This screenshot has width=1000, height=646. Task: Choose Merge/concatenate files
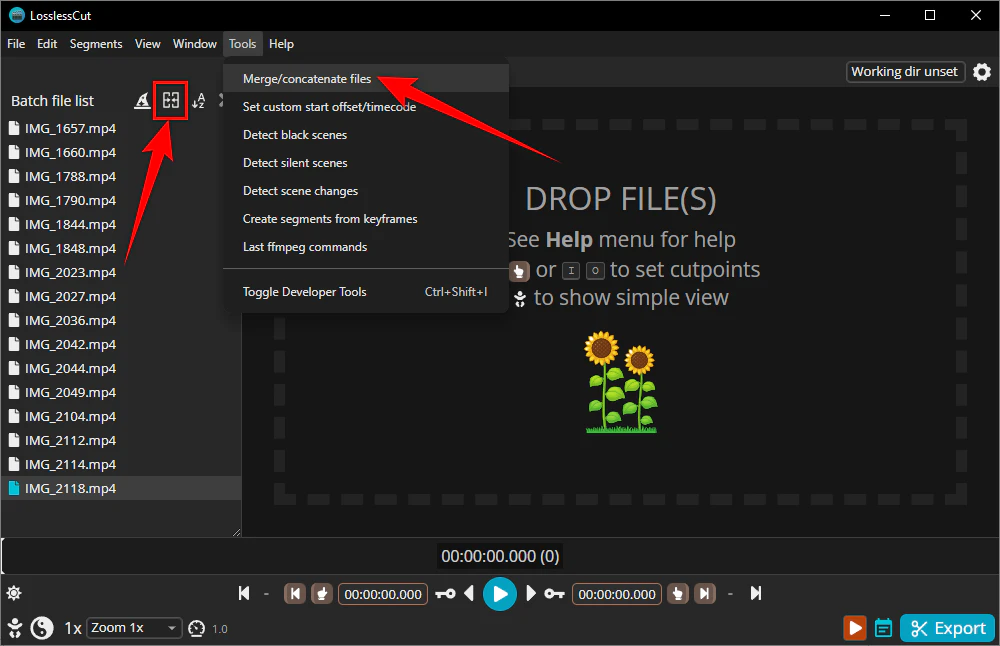coord(366,78)
